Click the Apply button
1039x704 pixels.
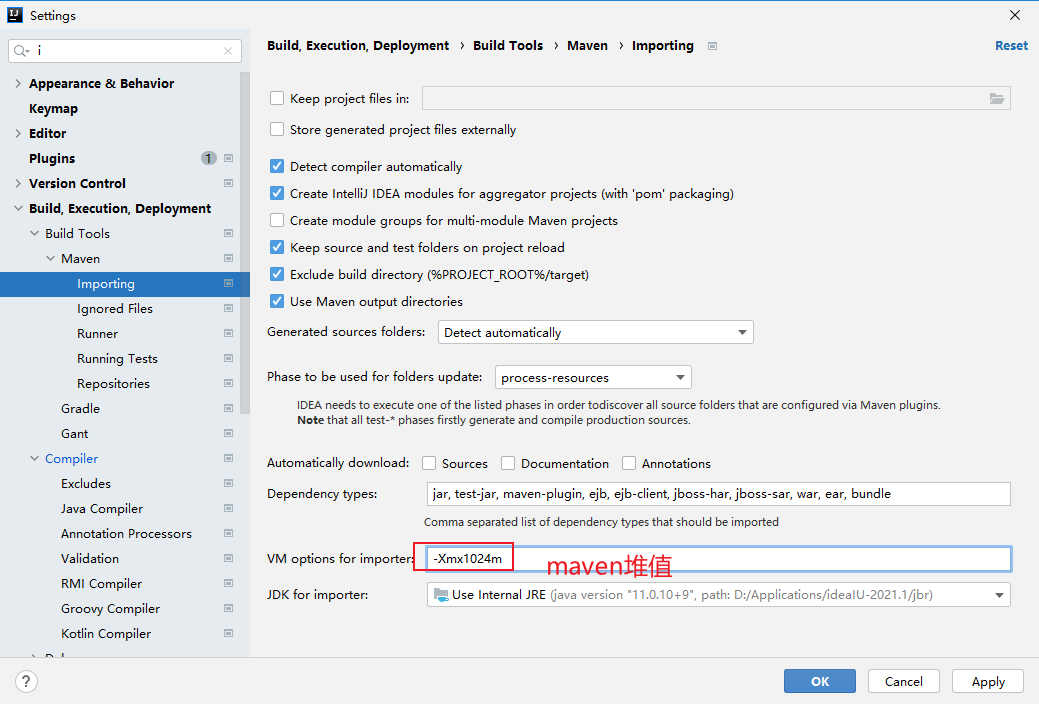coord(988,681)
